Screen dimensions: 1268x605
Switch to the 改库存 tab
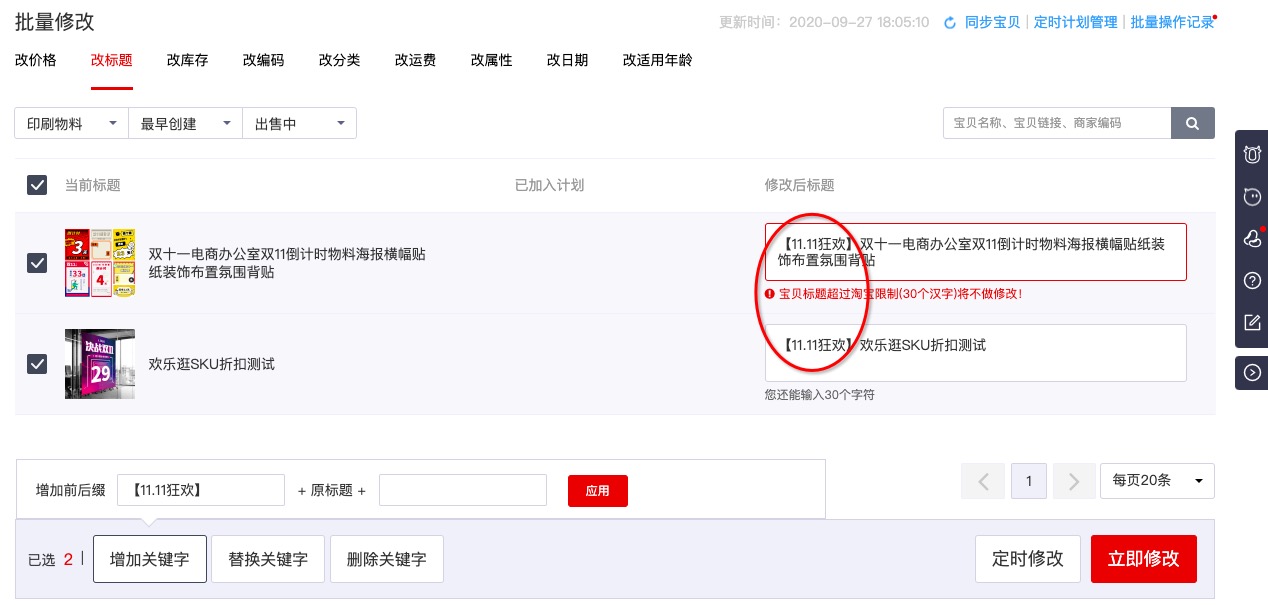pyautogui.click(x=188, y=60)
